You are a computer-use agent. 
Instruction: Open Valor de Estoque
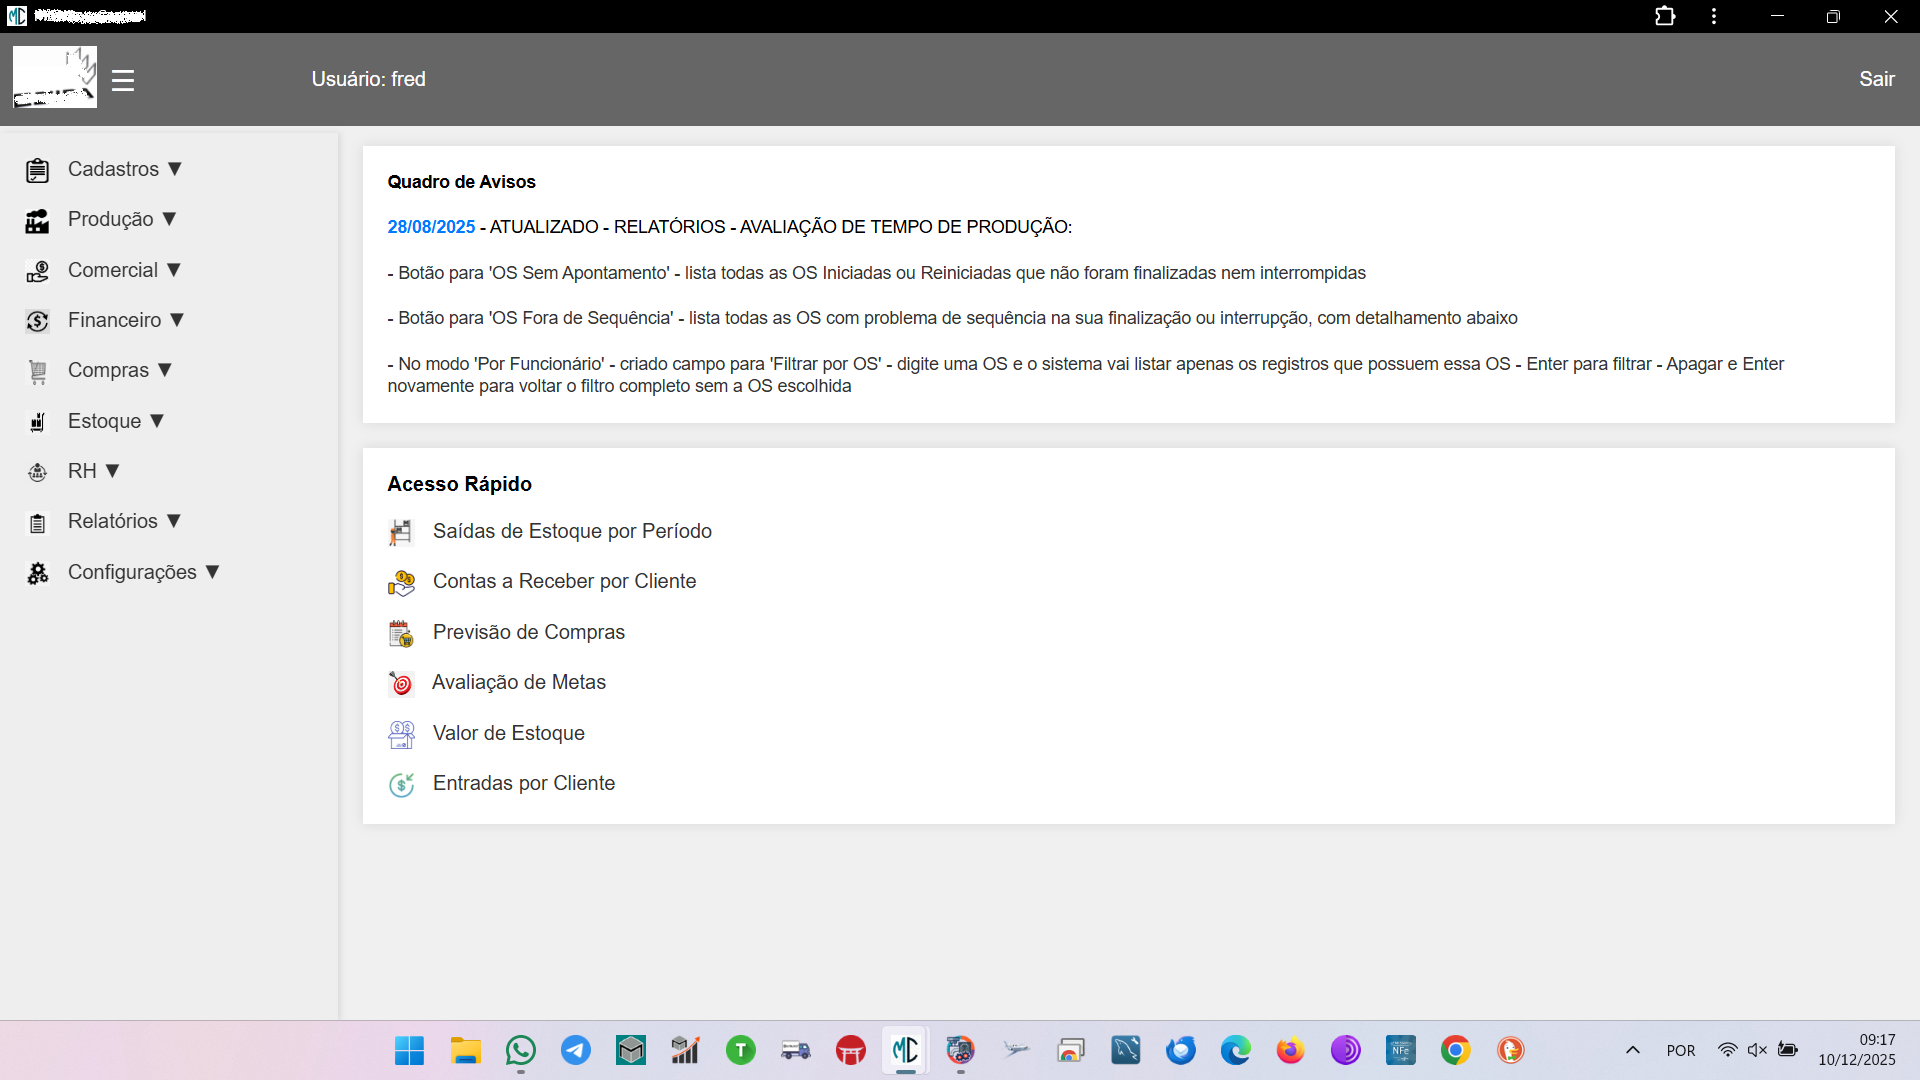tap(508, 733)
